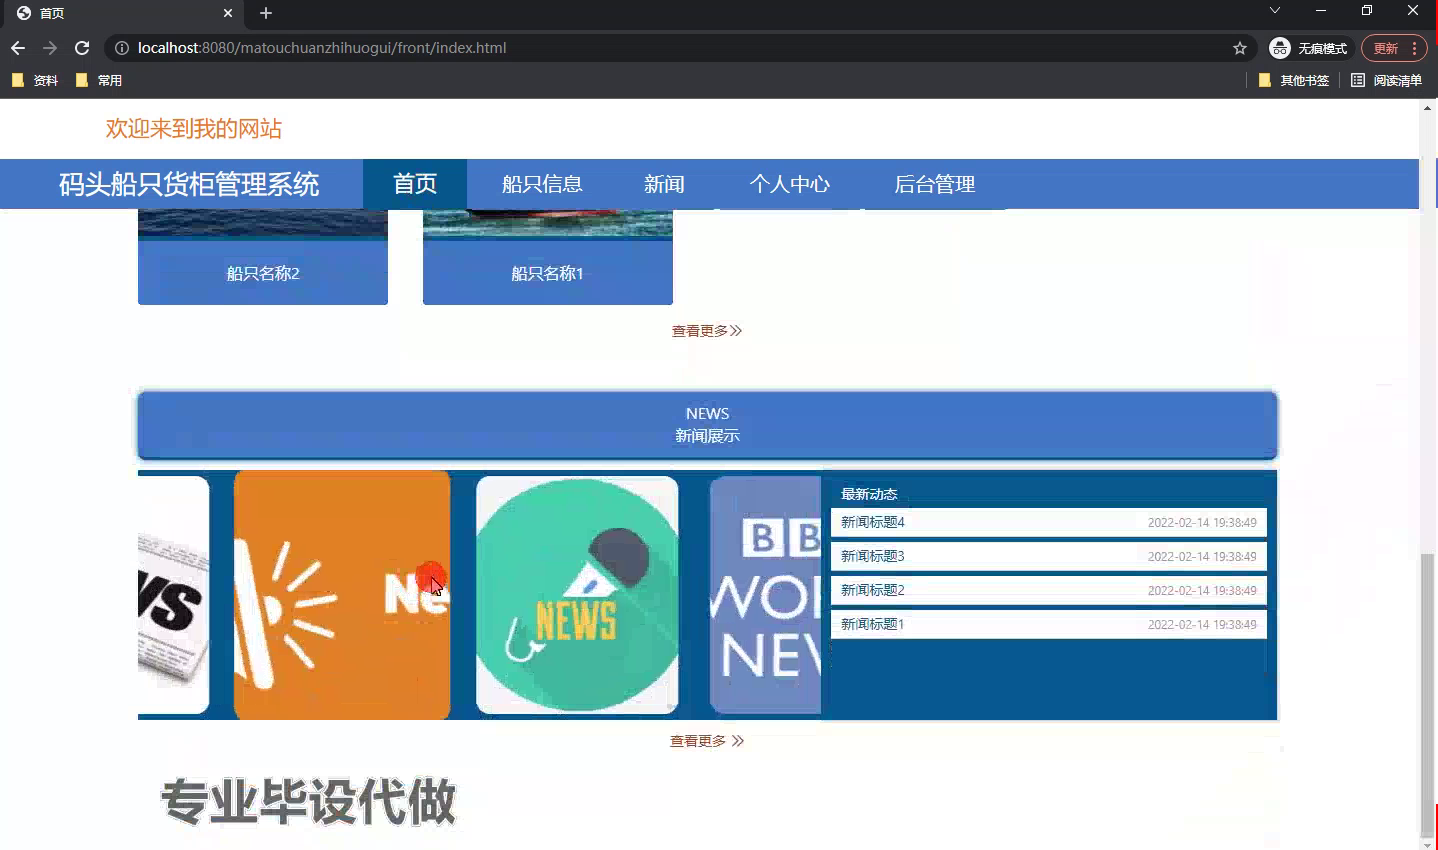This screenshot has width=1438, height=850.
Task: Bookmark this page with the star icon
Action: click(1240, 48)
